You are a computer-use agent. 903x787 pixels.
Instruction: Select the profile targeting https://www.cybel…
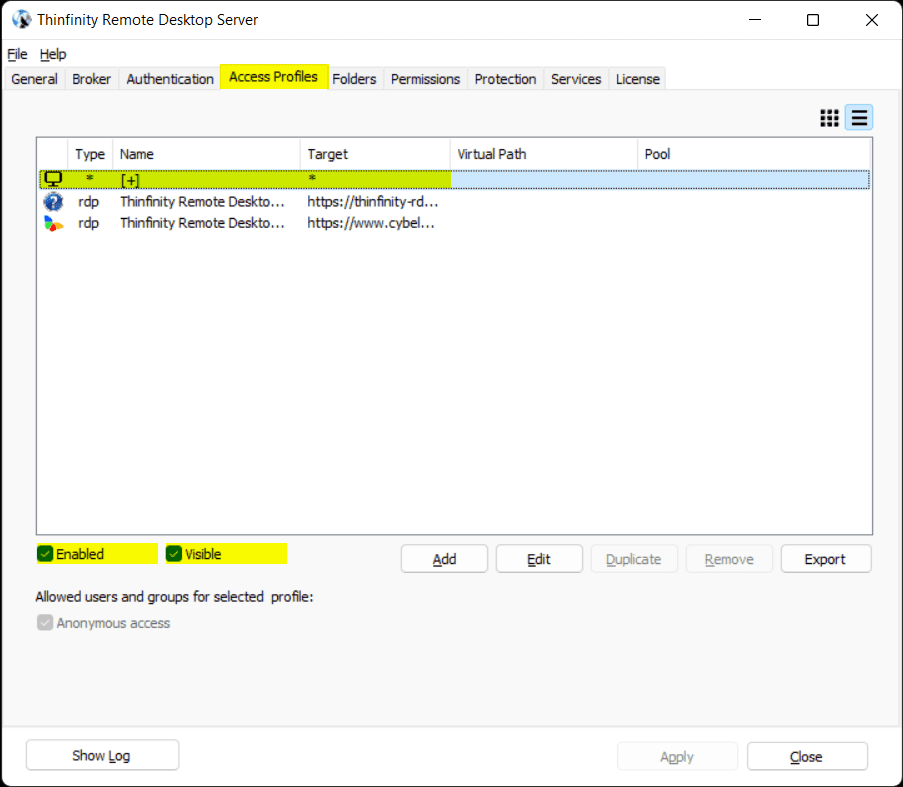[x=371, y=223]
